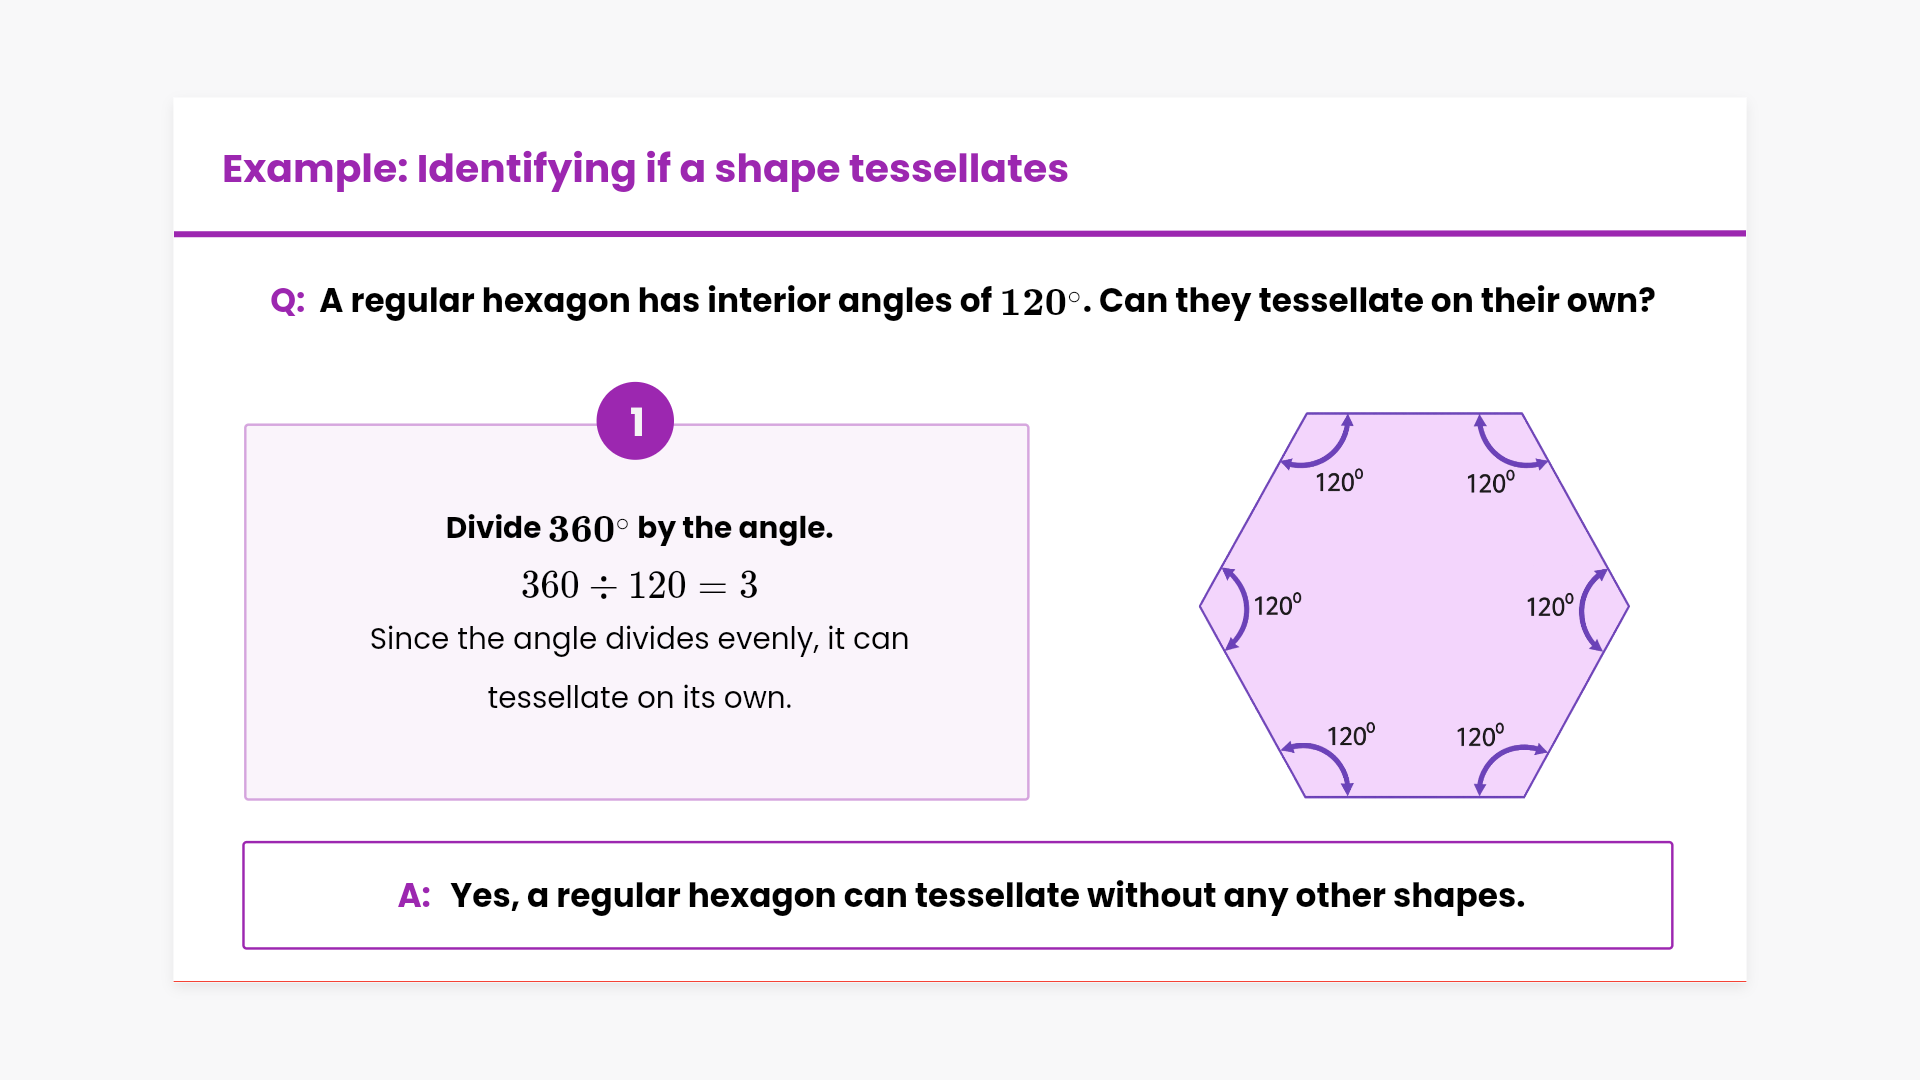Select the left-side 120° label in the hexagon
Screen dimensions: 1920x1080
[x=1277, y=605]
